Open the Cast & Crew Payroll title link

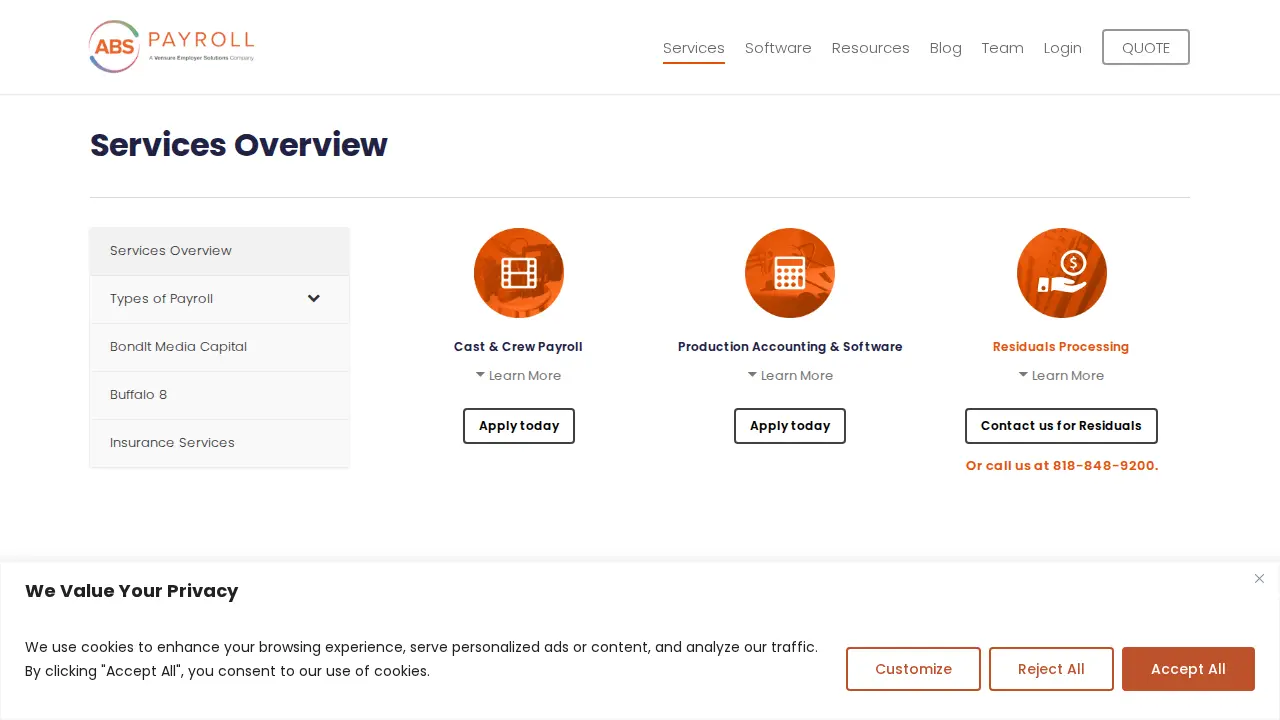[518, 347]
